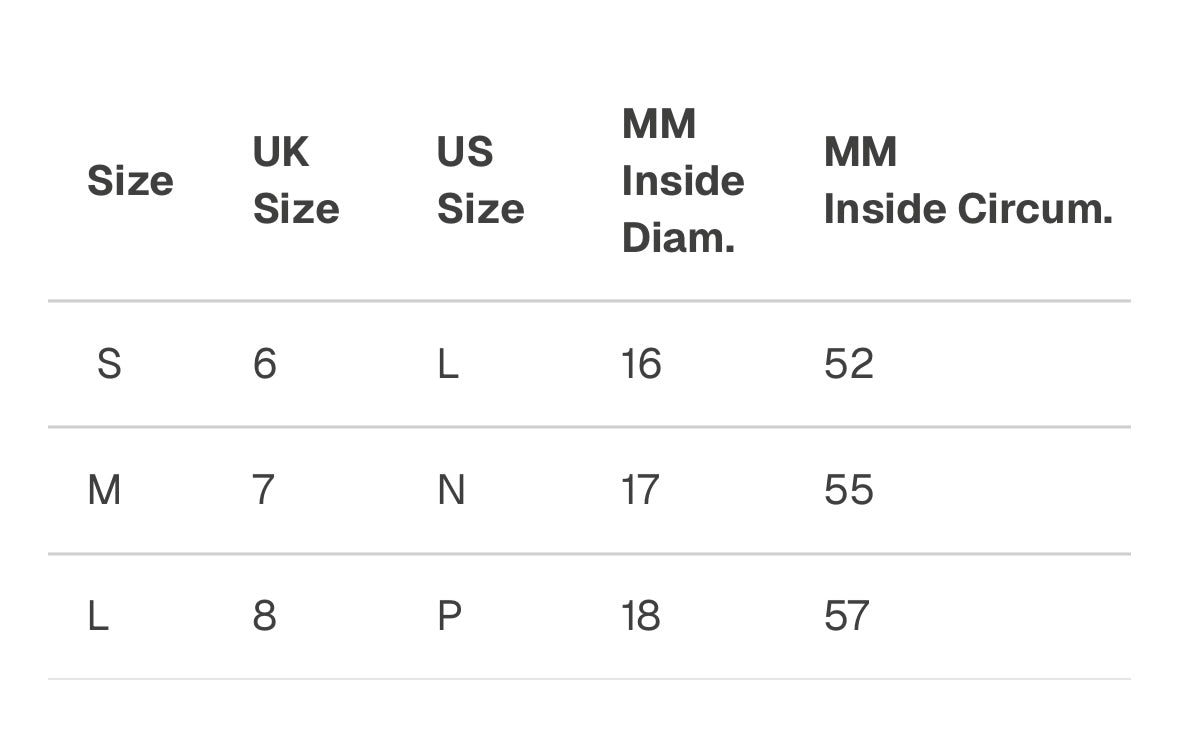Image resolution: width=1179 pixels, height=748 pixels.
Task: Select the "US Size" column header
Action: coord(480,181)
